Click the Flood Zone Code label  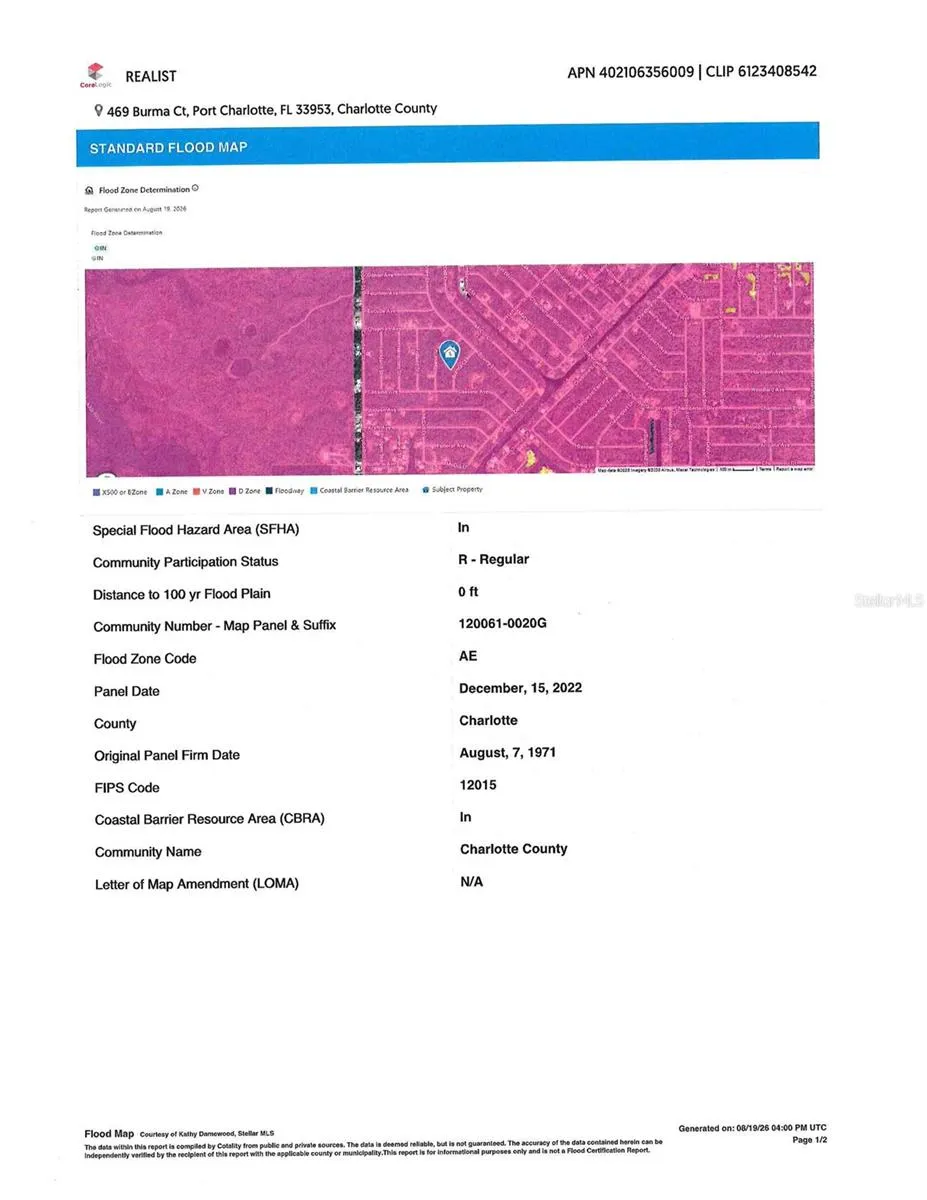(x=145, y=659)
